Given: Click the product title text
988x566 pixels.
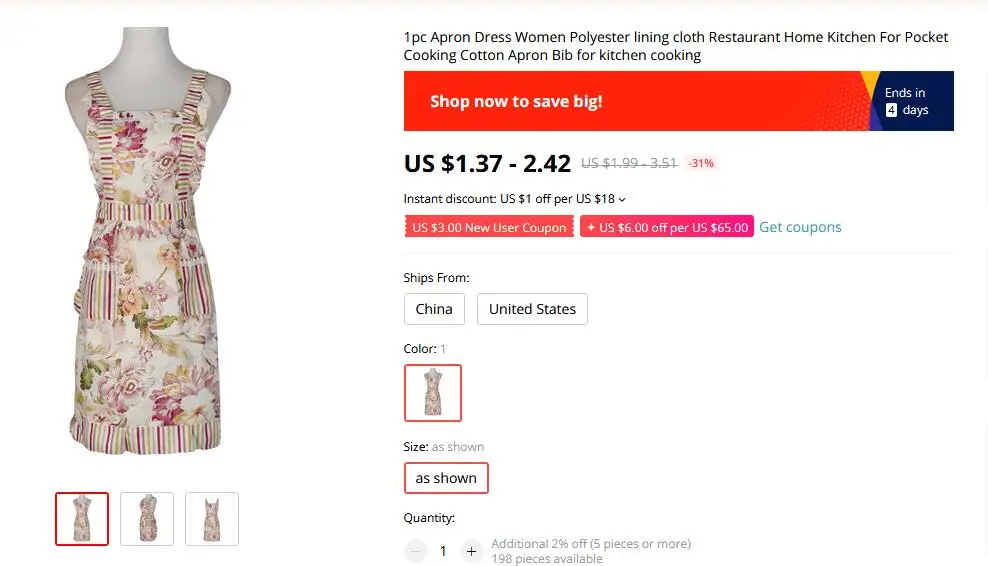Looking at the screenshot, I should [675, 46].
